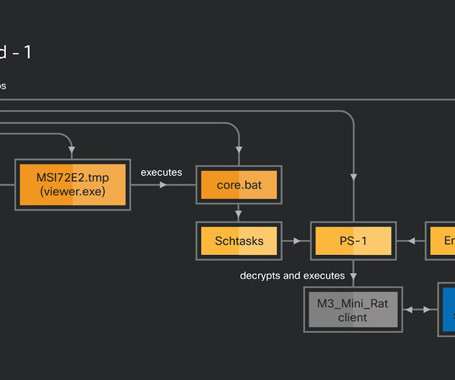Click the 'decrypts and executes' label
This screenshot has width=455, height=380.
point(292,276)
